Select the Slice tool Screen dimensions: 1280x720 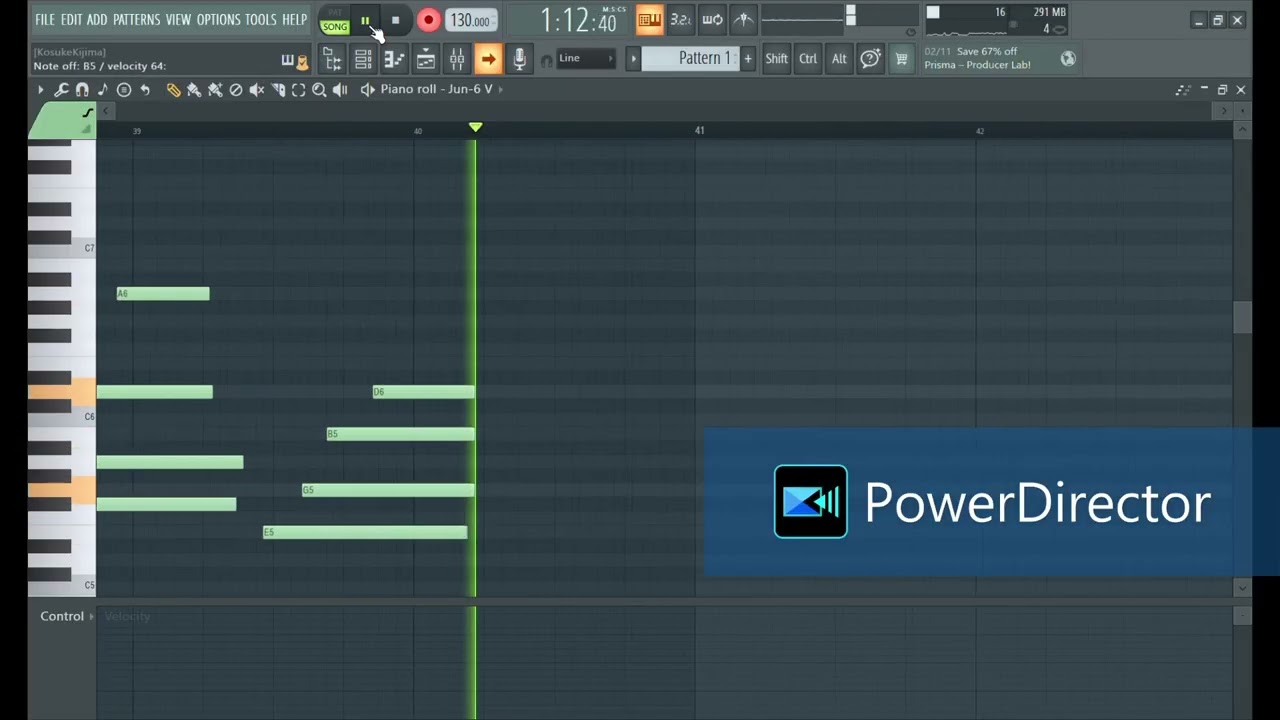[278, 90]
